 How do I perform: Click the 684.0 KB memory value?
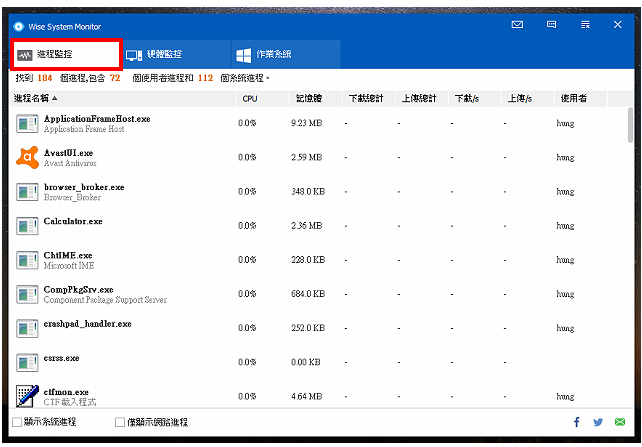[x=308, y=294]
